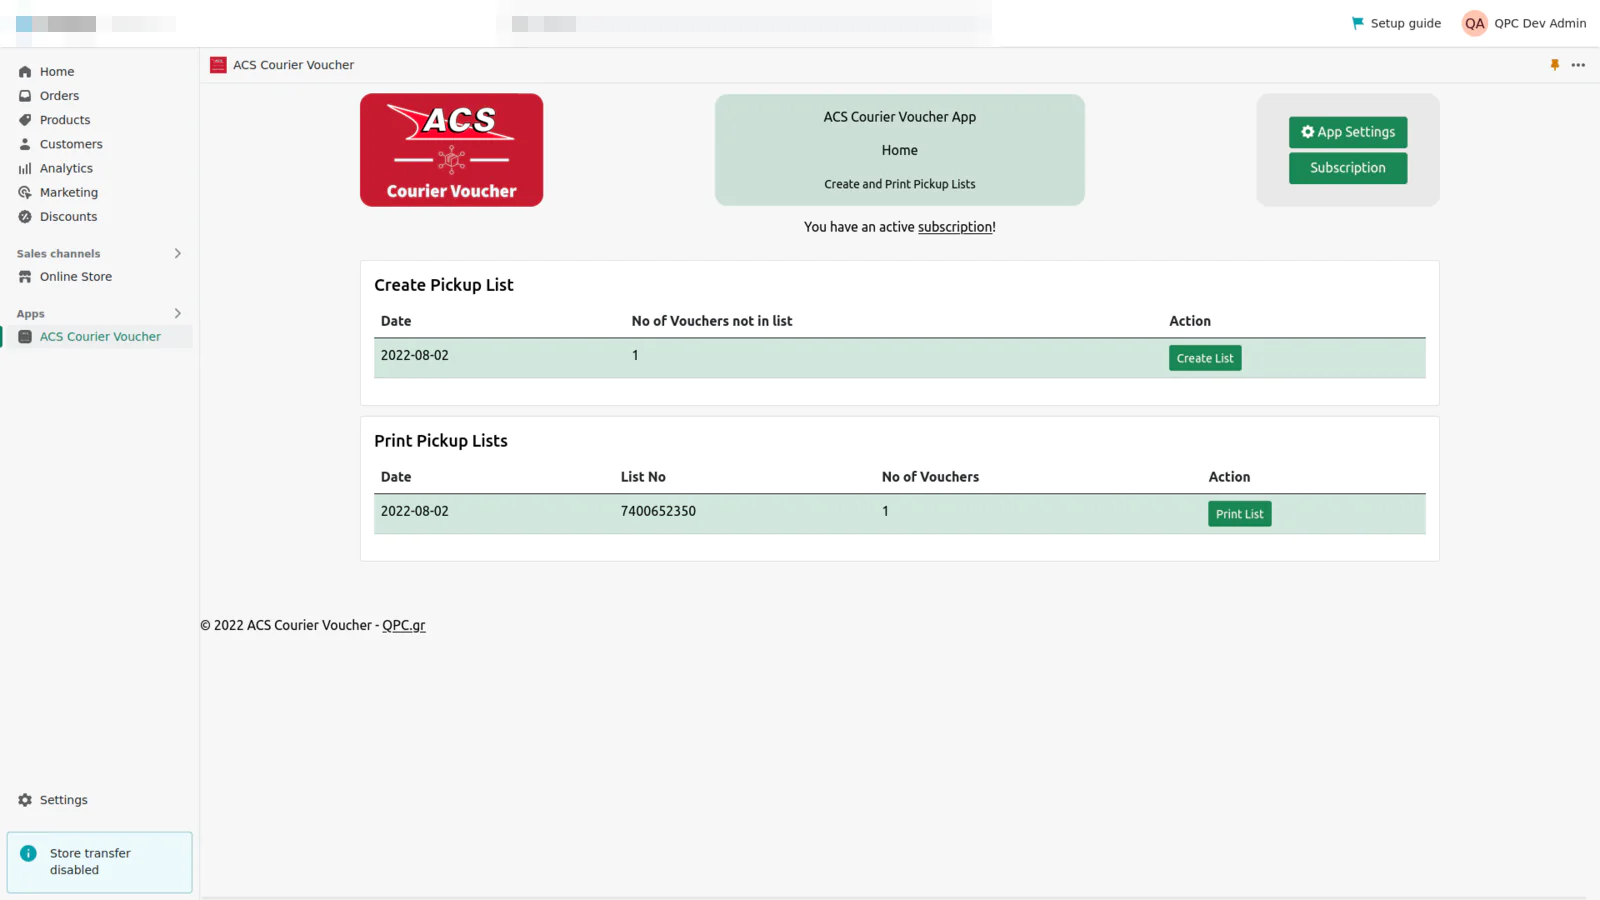Click the top search bar
The image size is (1600, 900).
[744, 23]
